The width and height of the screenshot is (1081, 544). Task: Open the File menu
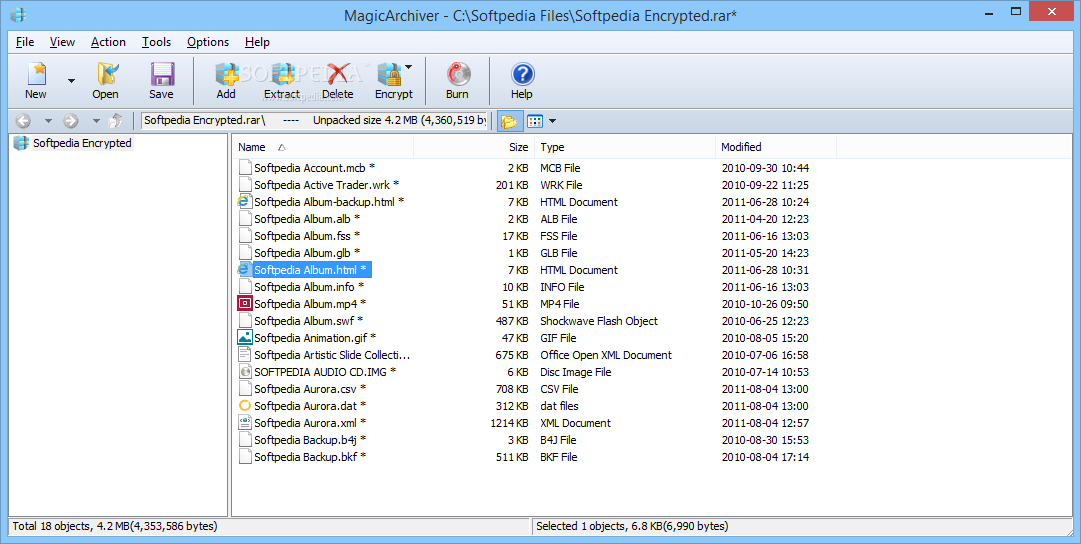25,42
